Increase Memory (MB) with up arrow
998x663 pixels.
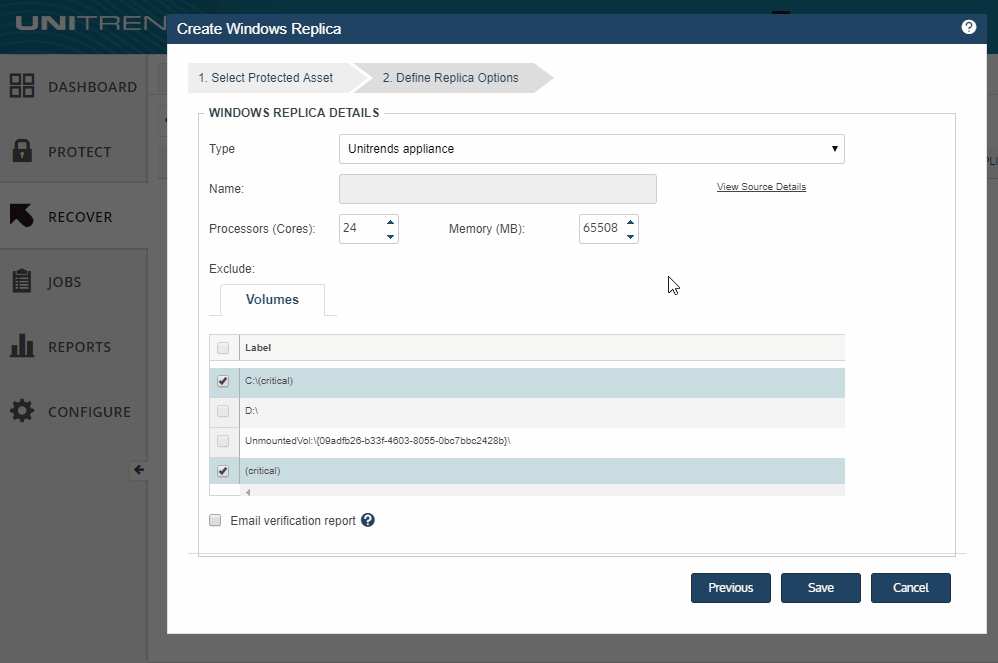point(630,221)
